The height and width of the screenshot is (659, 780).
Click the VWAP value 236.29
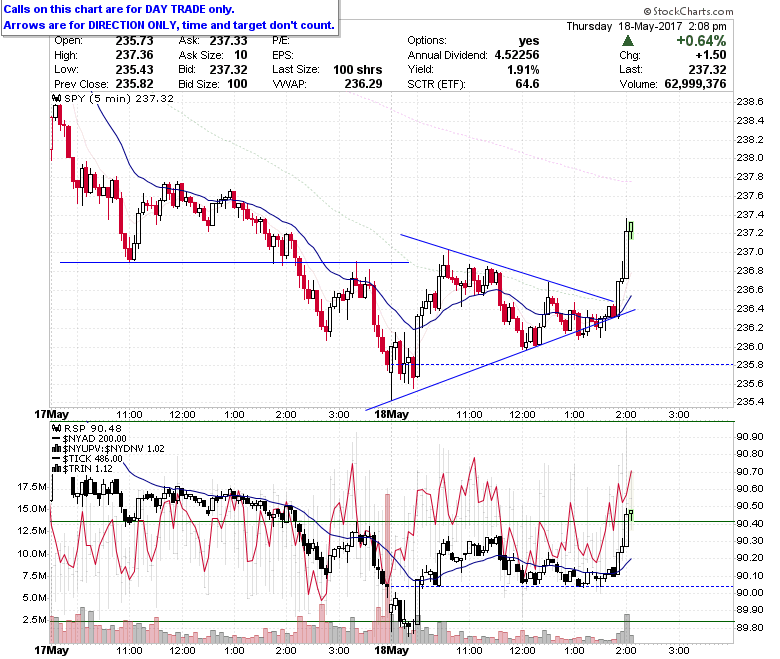click(363, 84)
